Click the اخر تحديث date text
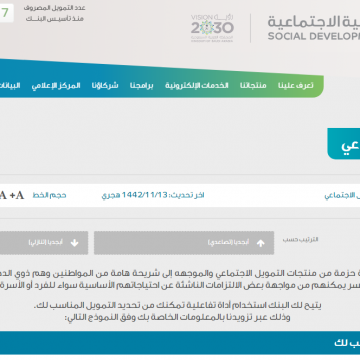Screen dimensions: 360x360 click(153, 195)
